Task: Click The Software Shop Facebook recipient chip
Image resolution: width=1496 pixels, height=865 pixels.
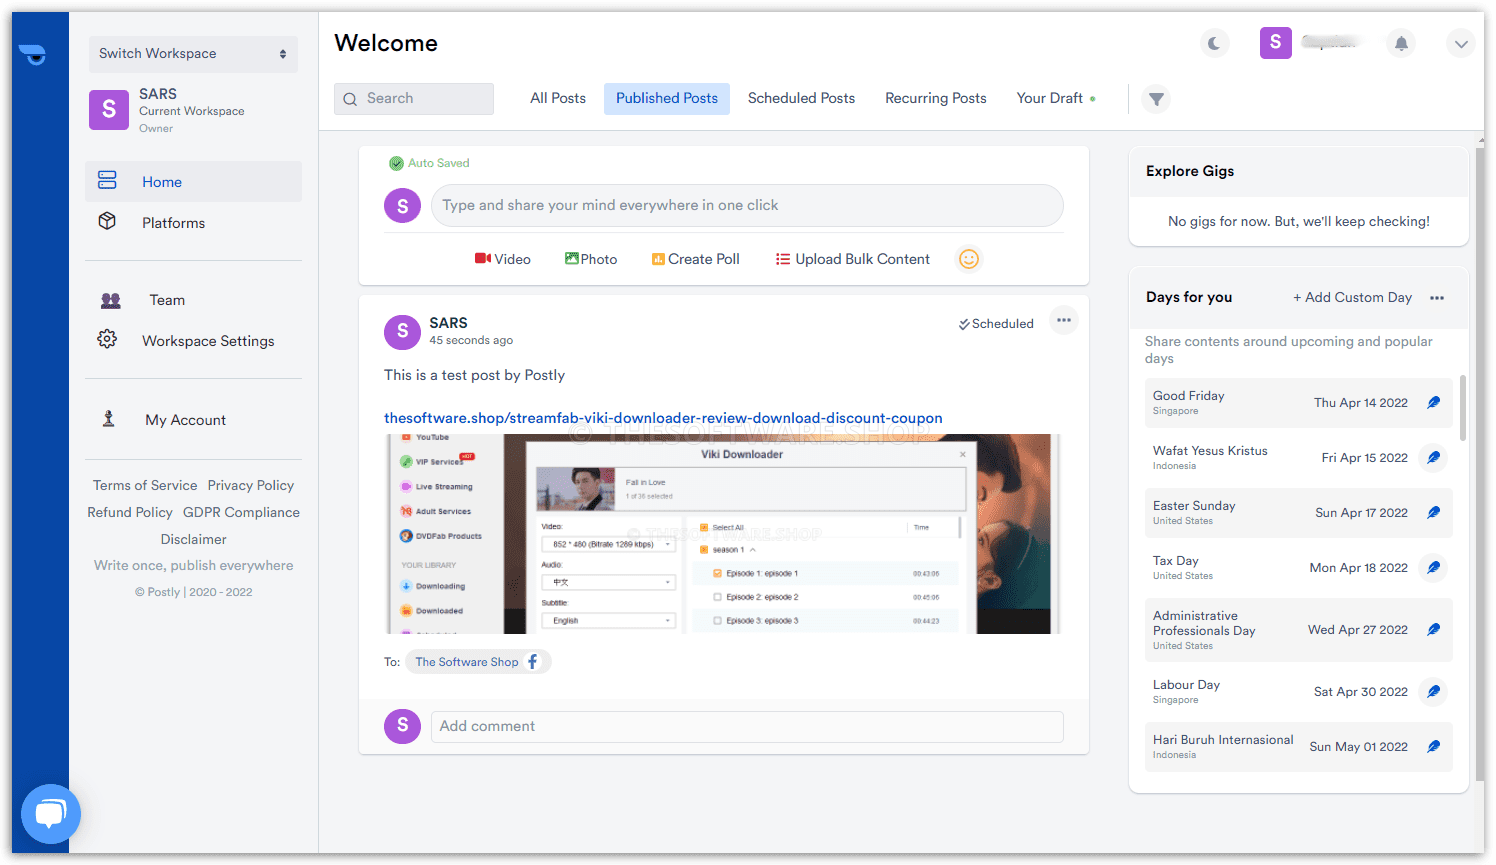Action: pyautogui.click(x=478, y=662)
